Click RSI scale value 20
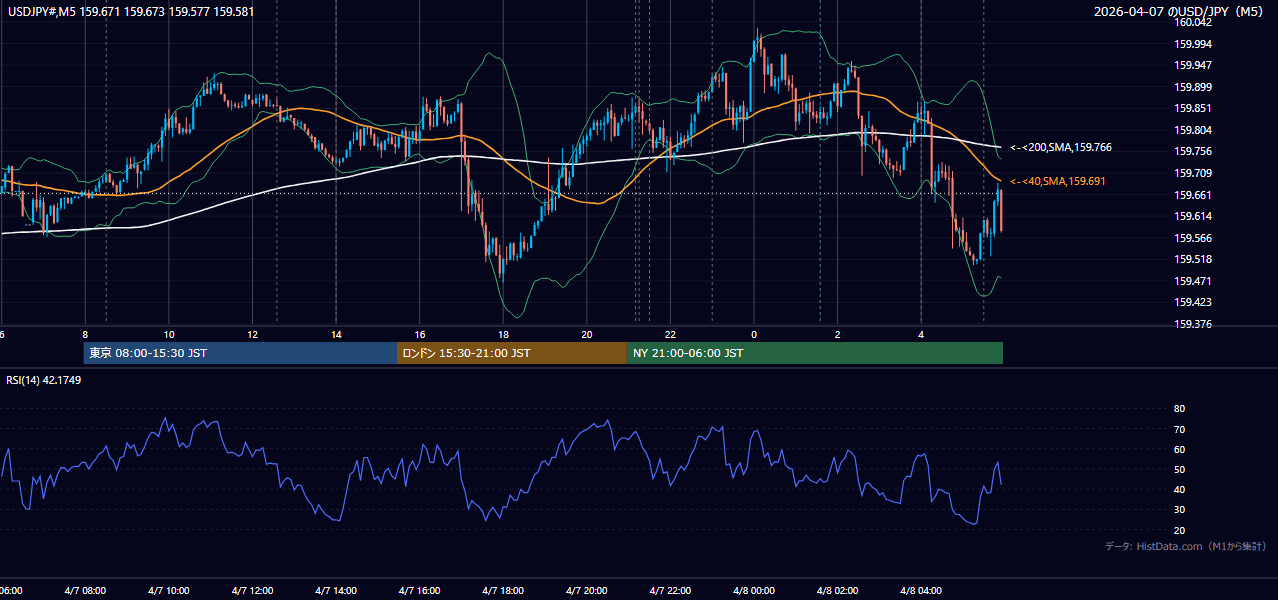The height and width of the screenshot is (600, 1278). (1179, 530)
